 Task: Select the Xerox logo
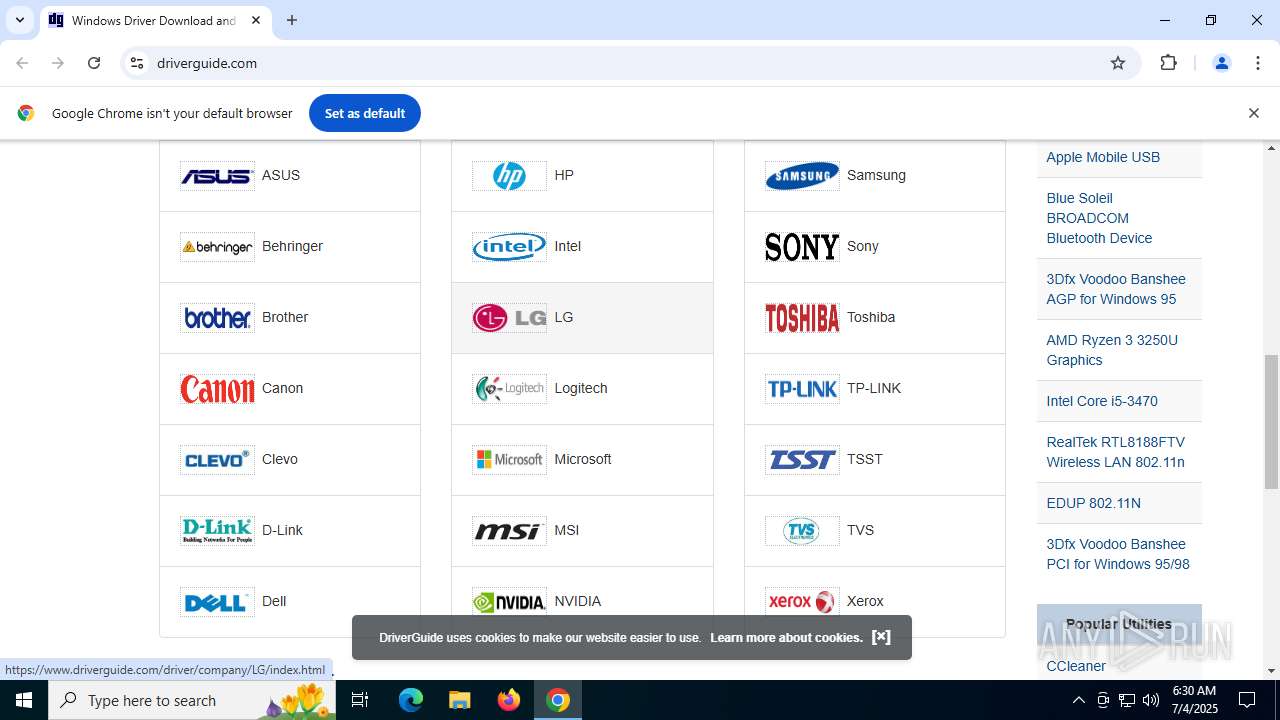[x=802, y=602]
